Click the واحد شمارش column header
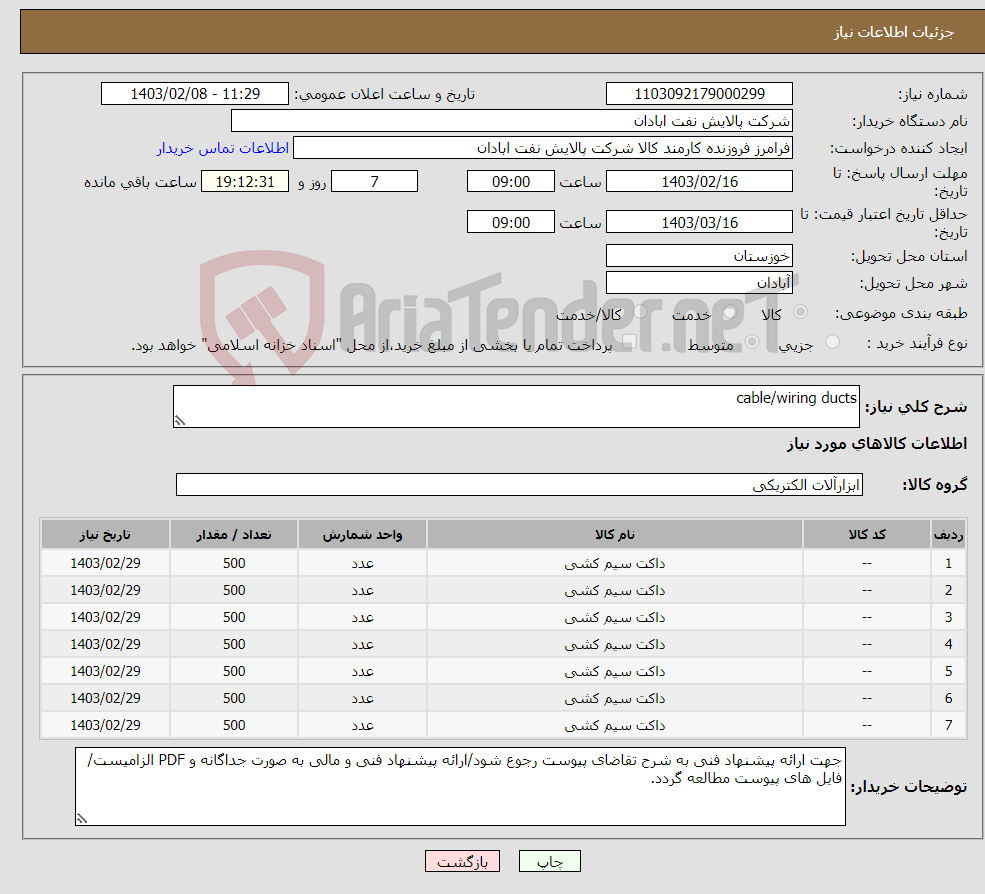This screenshot has width=985, height=894. 362,535
